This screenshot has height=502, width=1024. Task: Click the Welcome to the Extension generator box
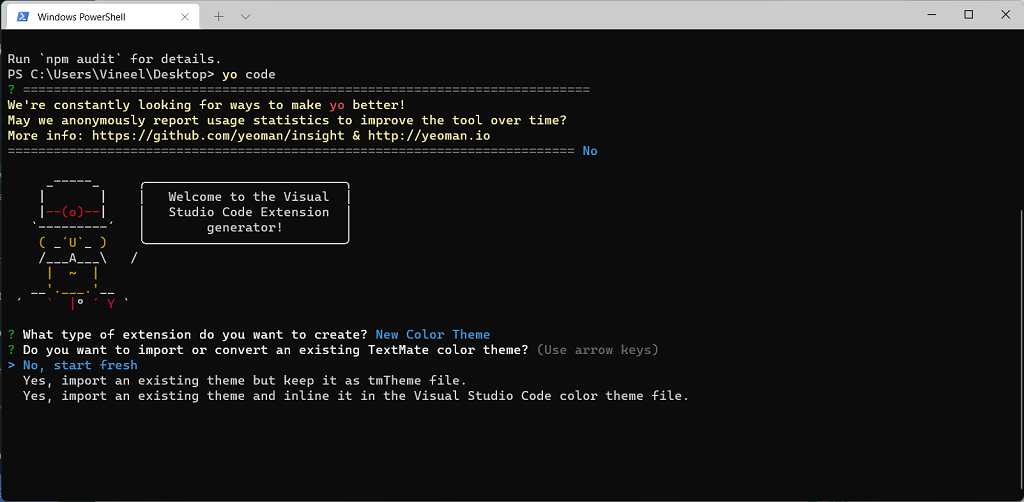pyautogui.click(x=245, y=212)
